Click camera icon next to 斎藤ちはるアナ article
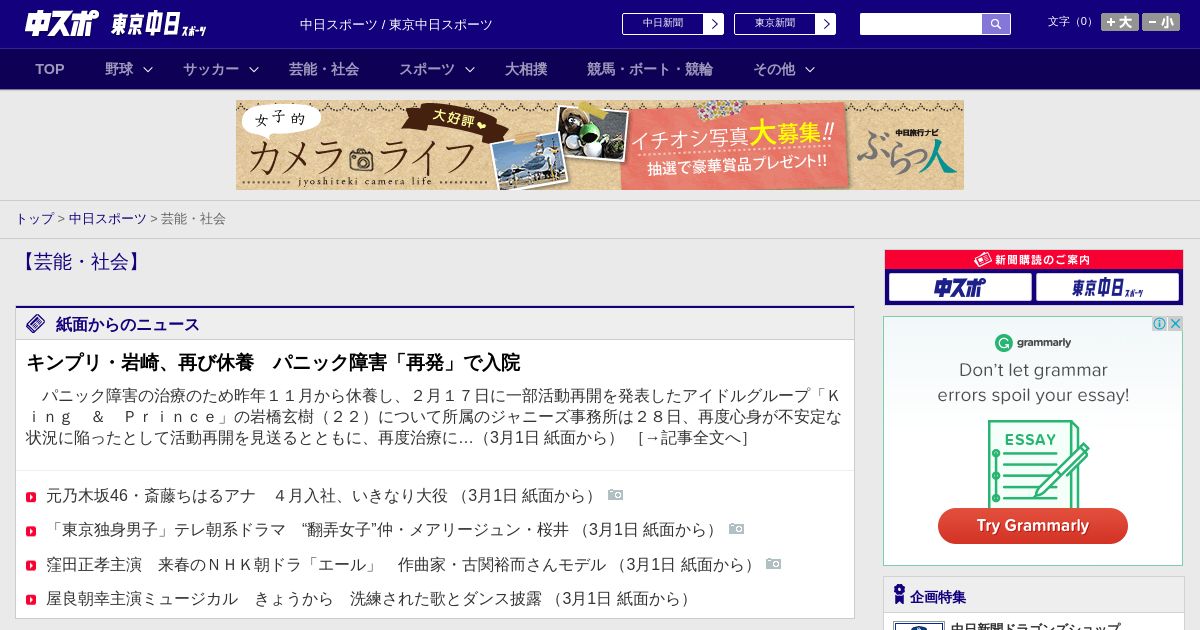 click(x=616, y=495)
